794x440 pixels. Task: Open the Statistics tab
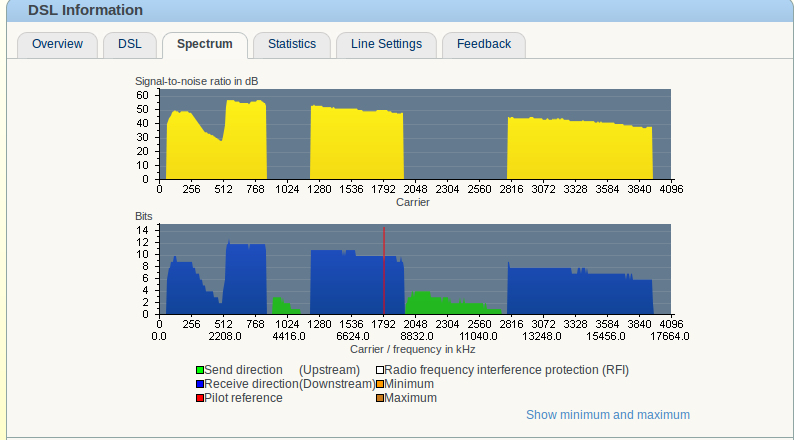(x=292, y=45)
